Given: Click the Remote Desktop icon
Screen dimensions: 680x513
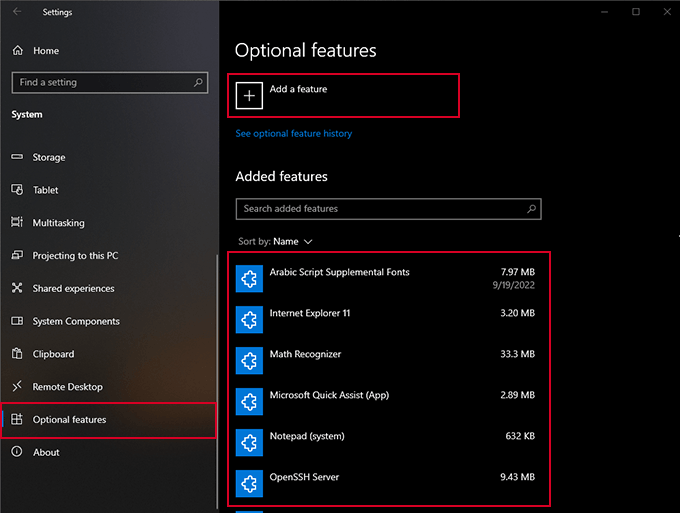Looking at the screenshot, I should pos(17,386).
